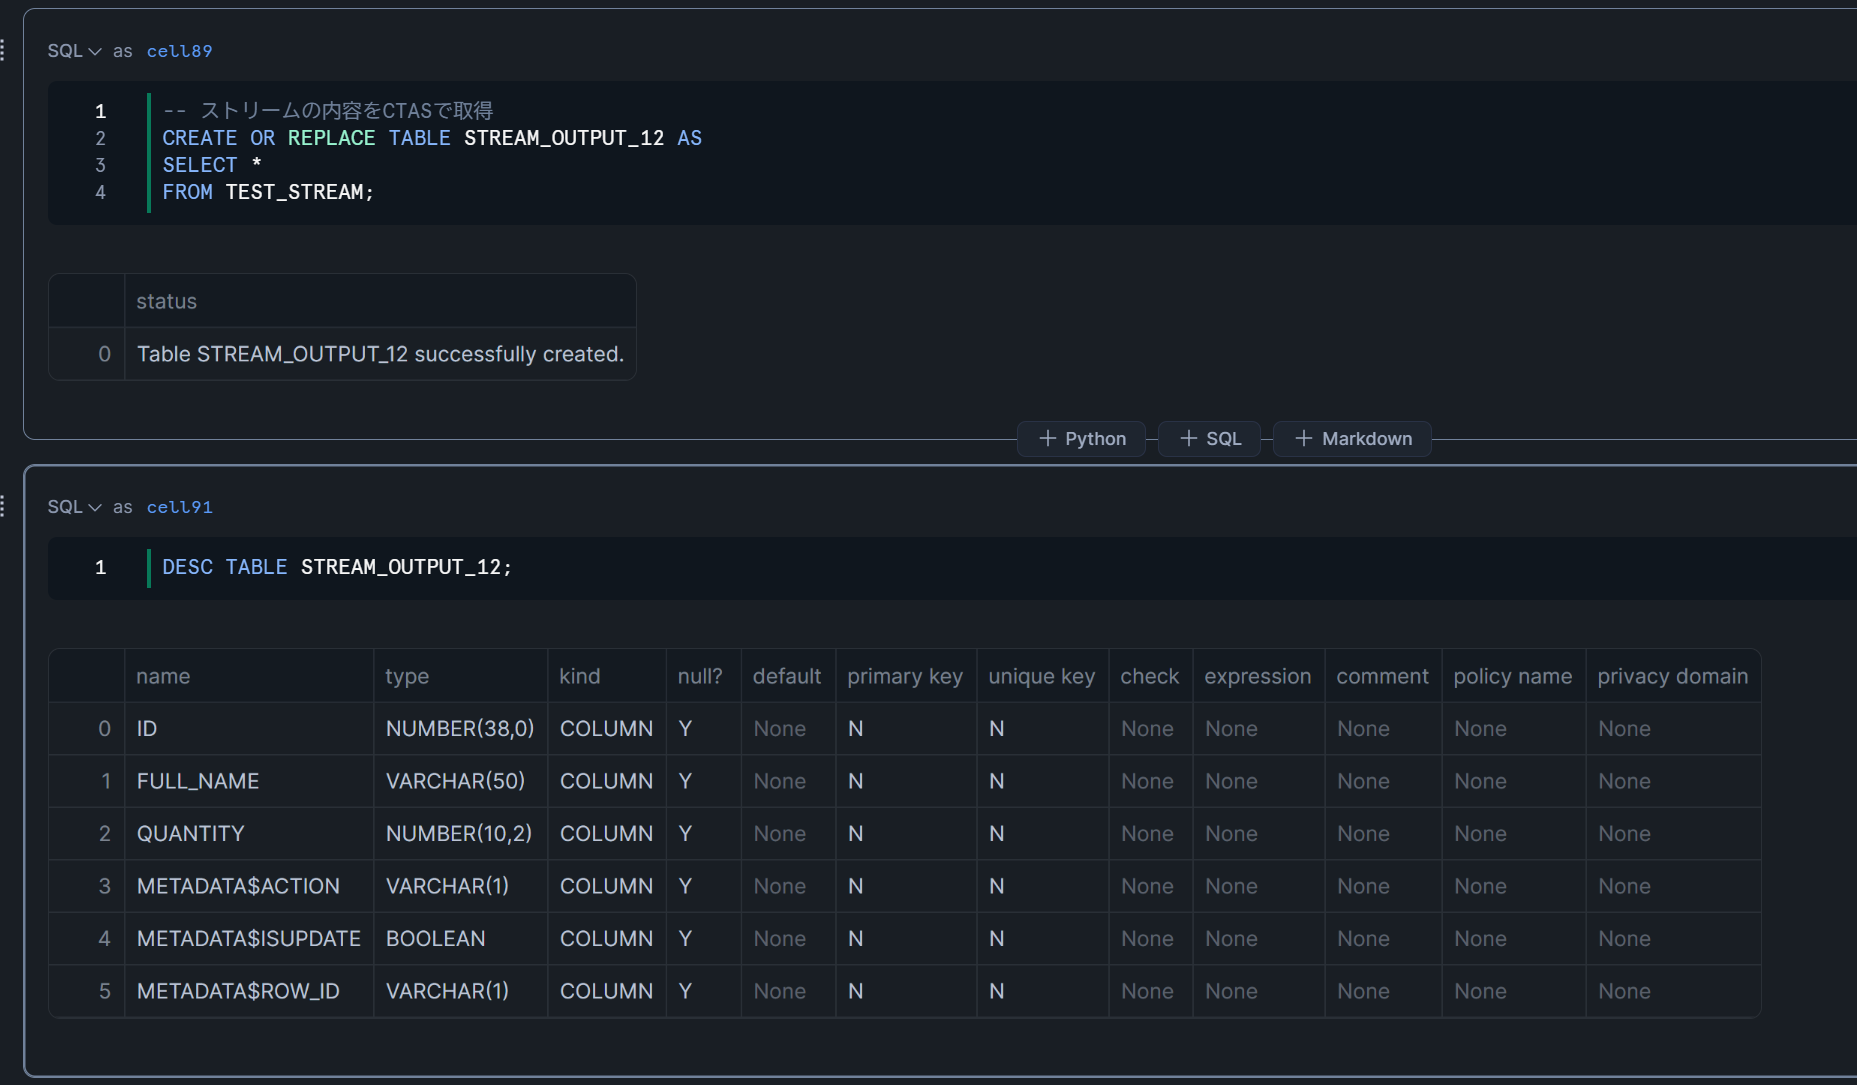Screen dimensions: 1857x1085
Task: Rename the cell89 cell name
Action: pyautogui.click(x=180, y=51)
